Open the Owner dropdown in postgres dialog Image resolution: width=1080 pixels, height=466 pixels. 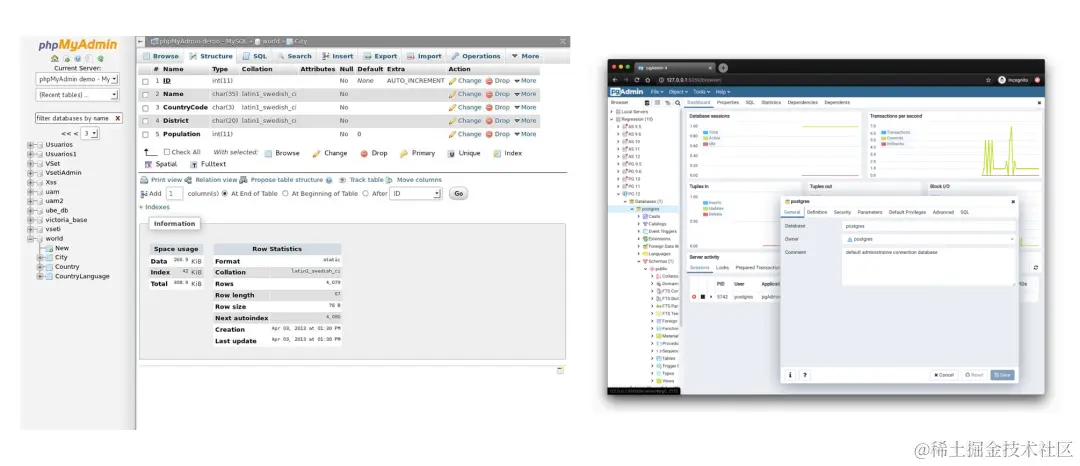point(929,239)
